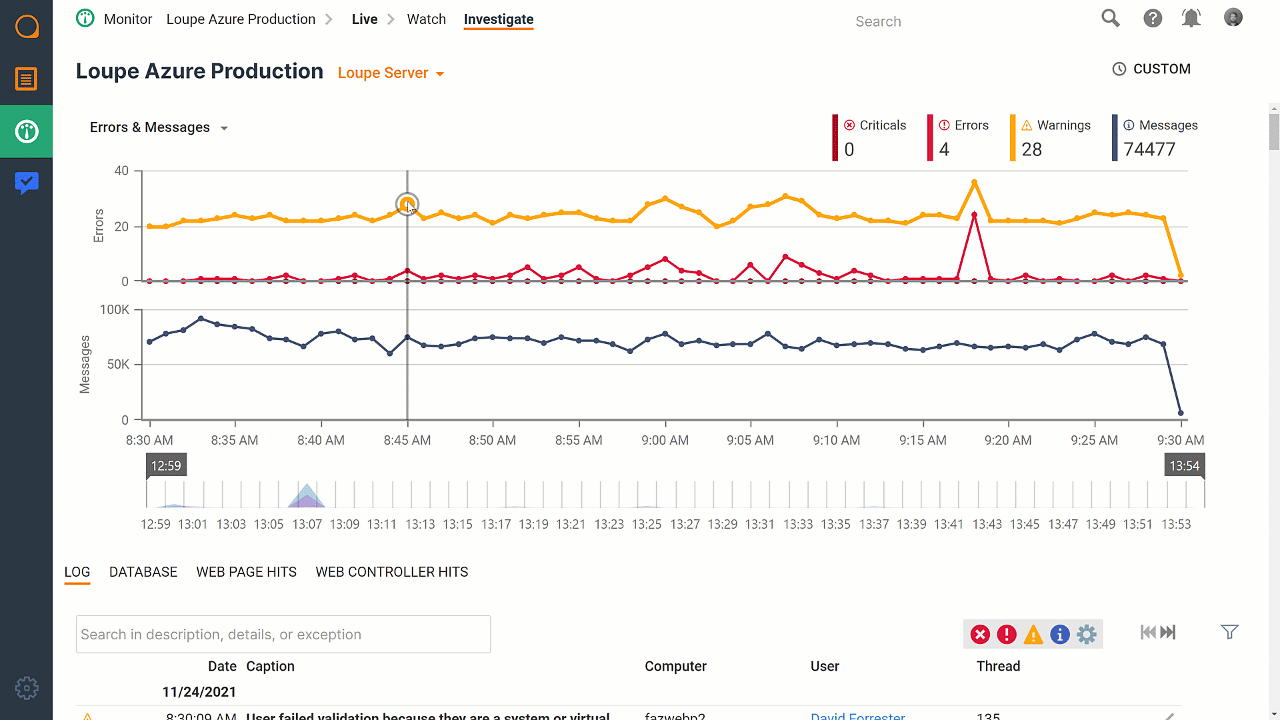This screenshot has width=1280, height=720.
Task: Click the Loupe Azure Production page title
Action: pos(200,71)
